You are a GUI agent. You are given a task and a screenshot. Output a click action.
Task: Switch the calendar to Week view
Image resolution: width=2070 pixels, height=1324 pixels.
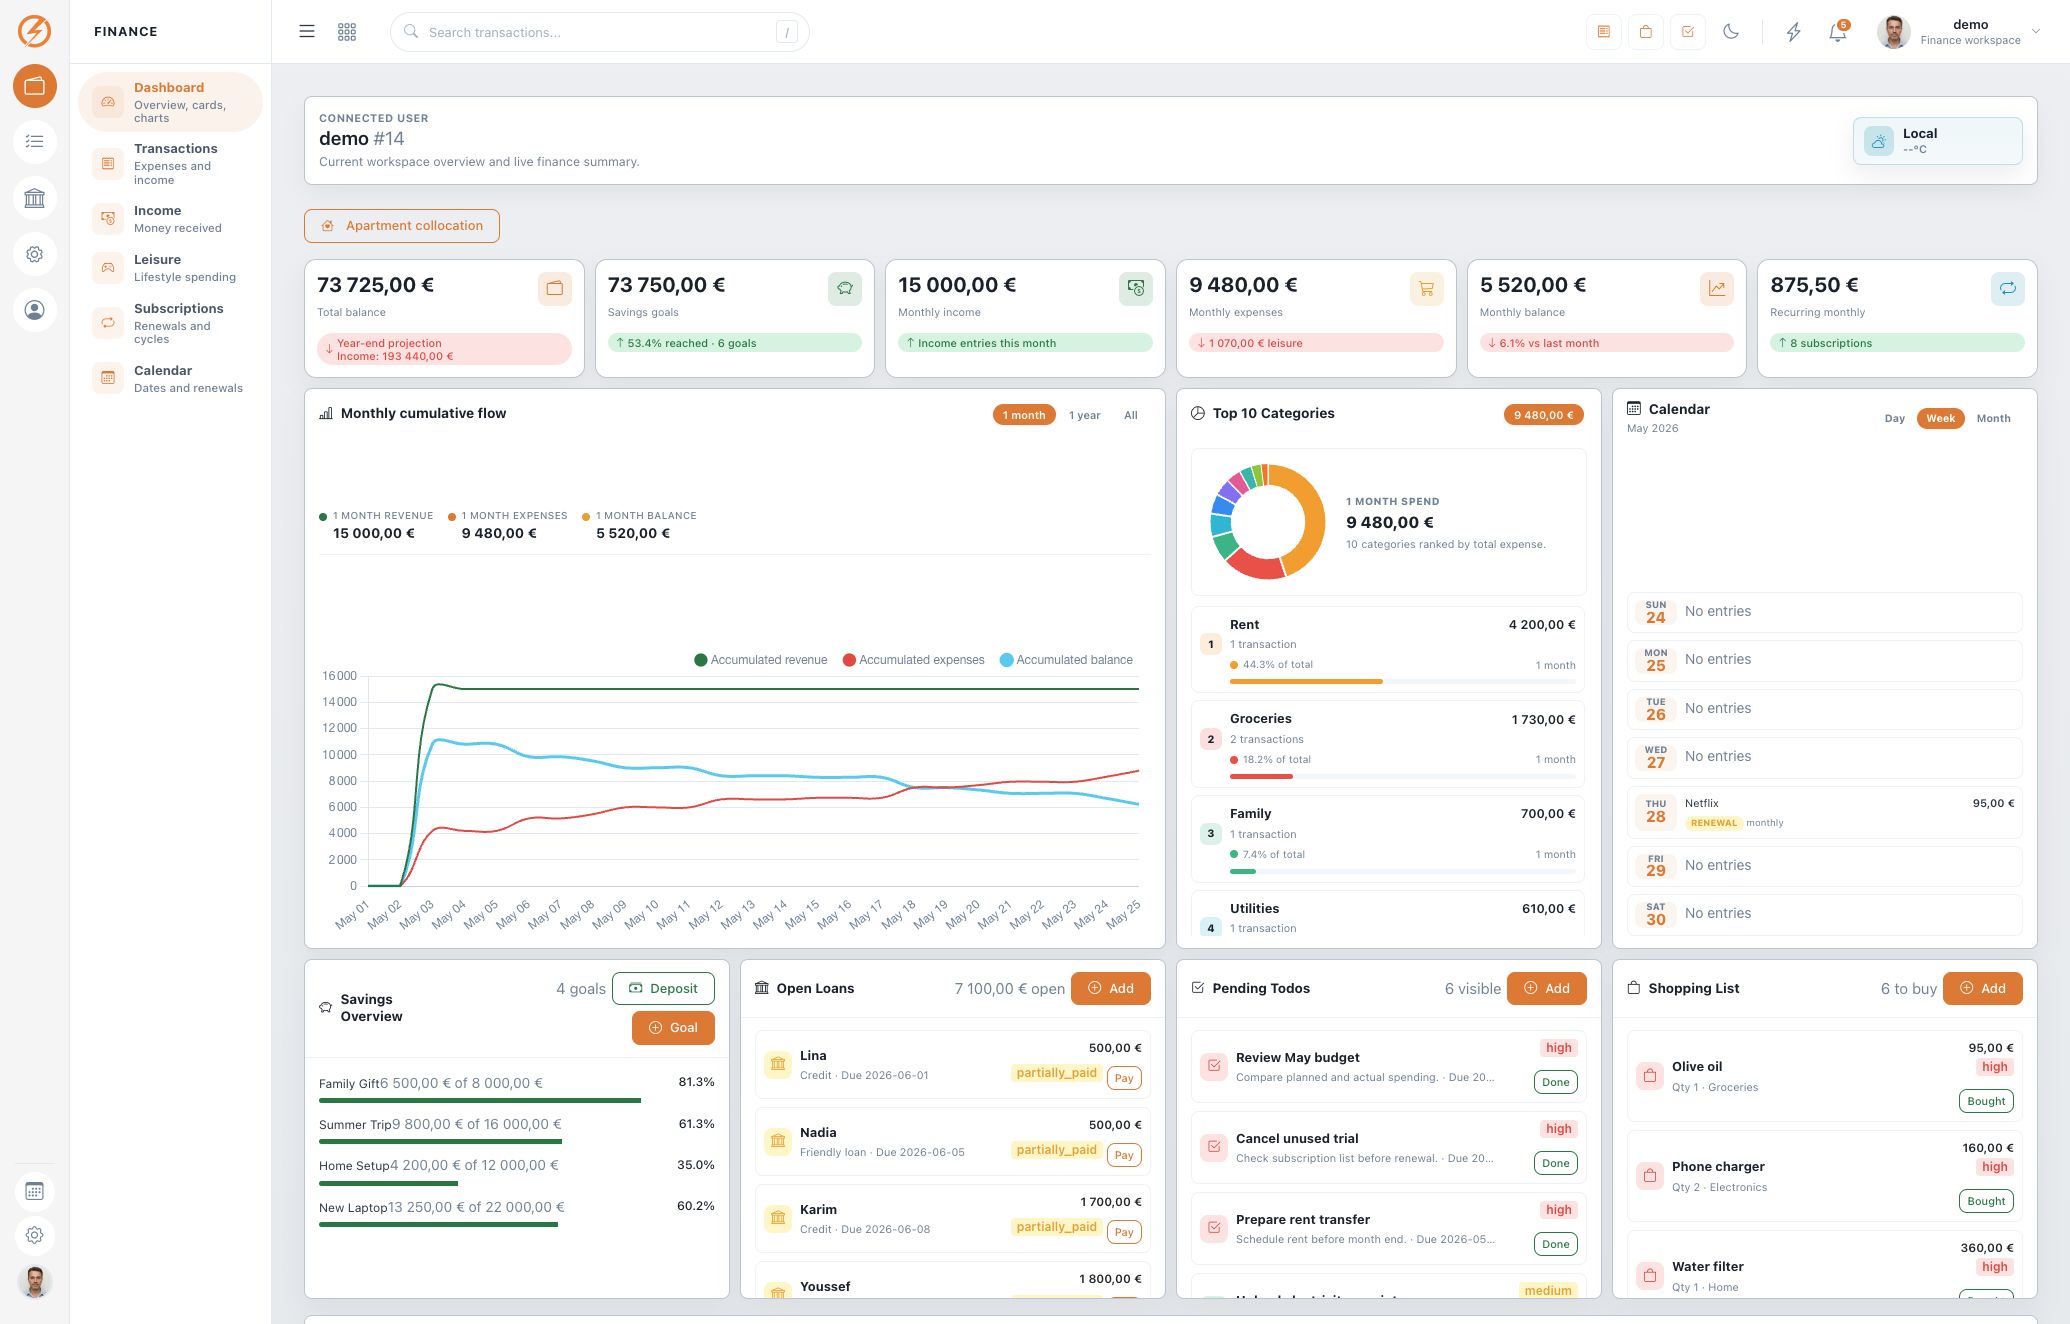coord(1940,419)
